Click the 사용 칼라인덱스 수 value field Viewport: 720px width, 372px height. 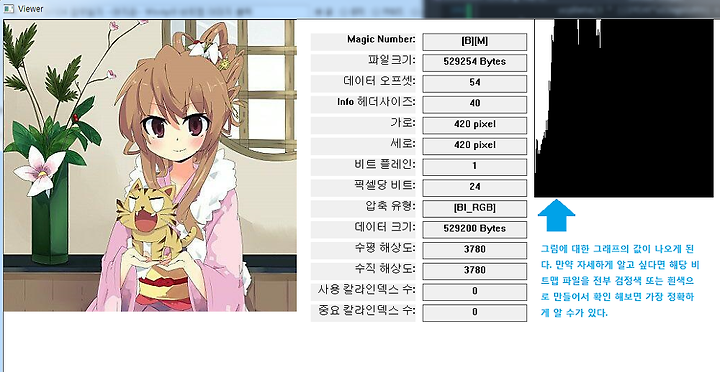474,292
